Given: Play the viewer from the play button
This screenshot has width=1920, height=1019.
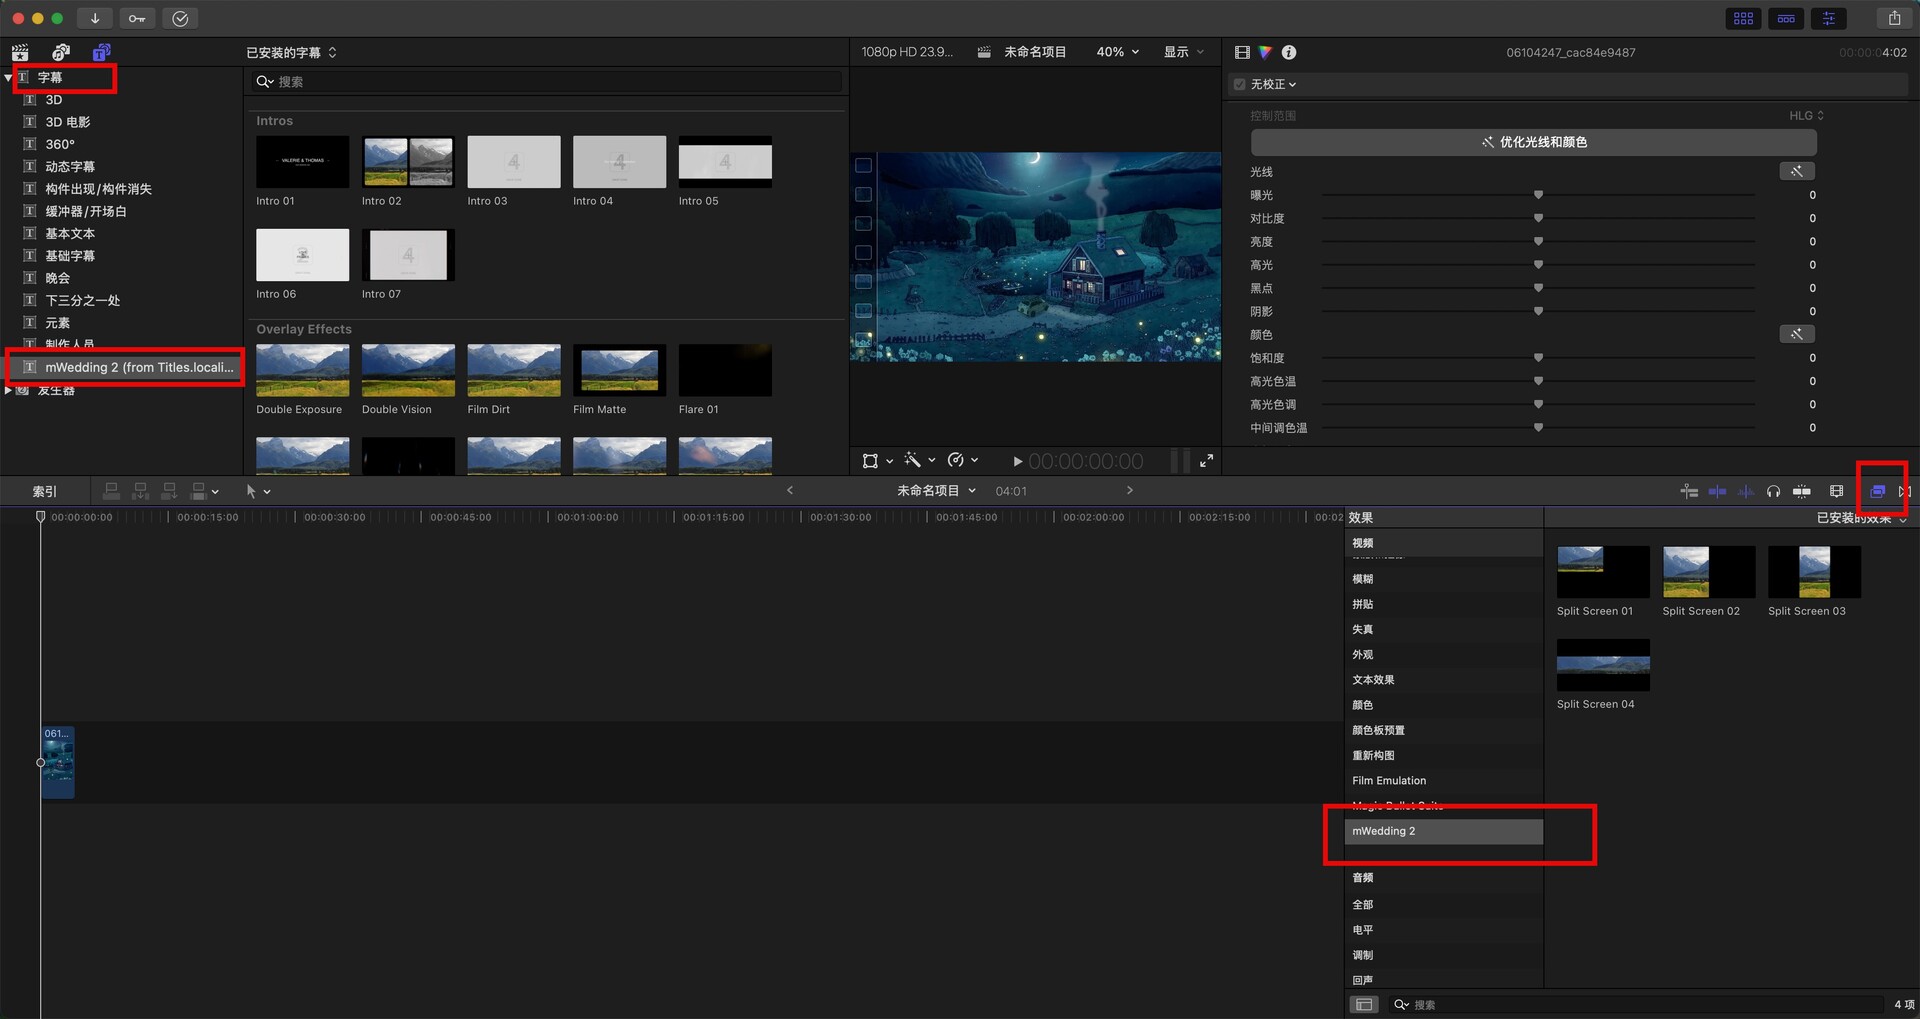Looking at the screenshot, I should click(1017, 462).
